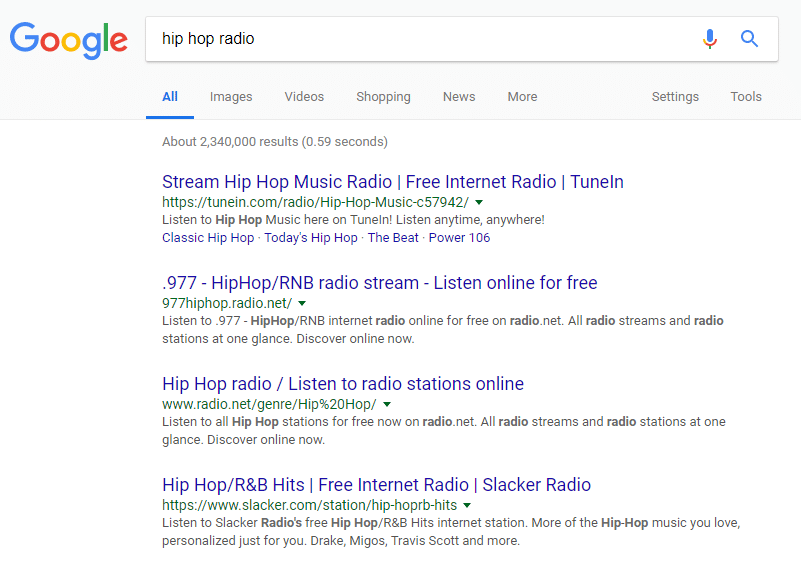Click the https://tunein.com/radio/Hip-Hop-Music-c57942/ URL text
Viewport: 801px width, 565px height.
pos(315,202)
